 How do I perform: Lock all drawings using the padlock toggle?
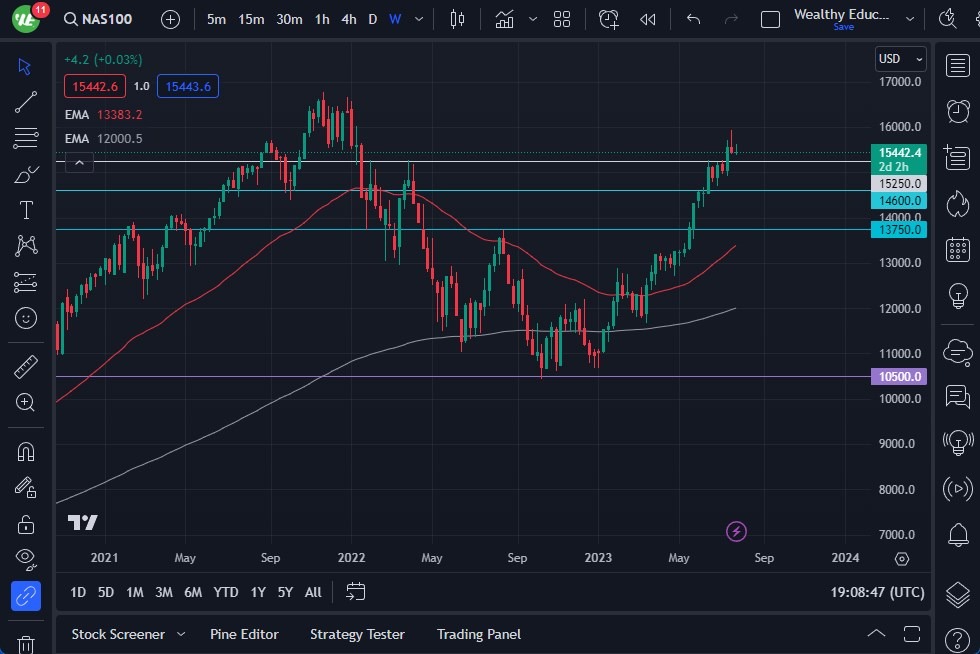tap(25, 523)
